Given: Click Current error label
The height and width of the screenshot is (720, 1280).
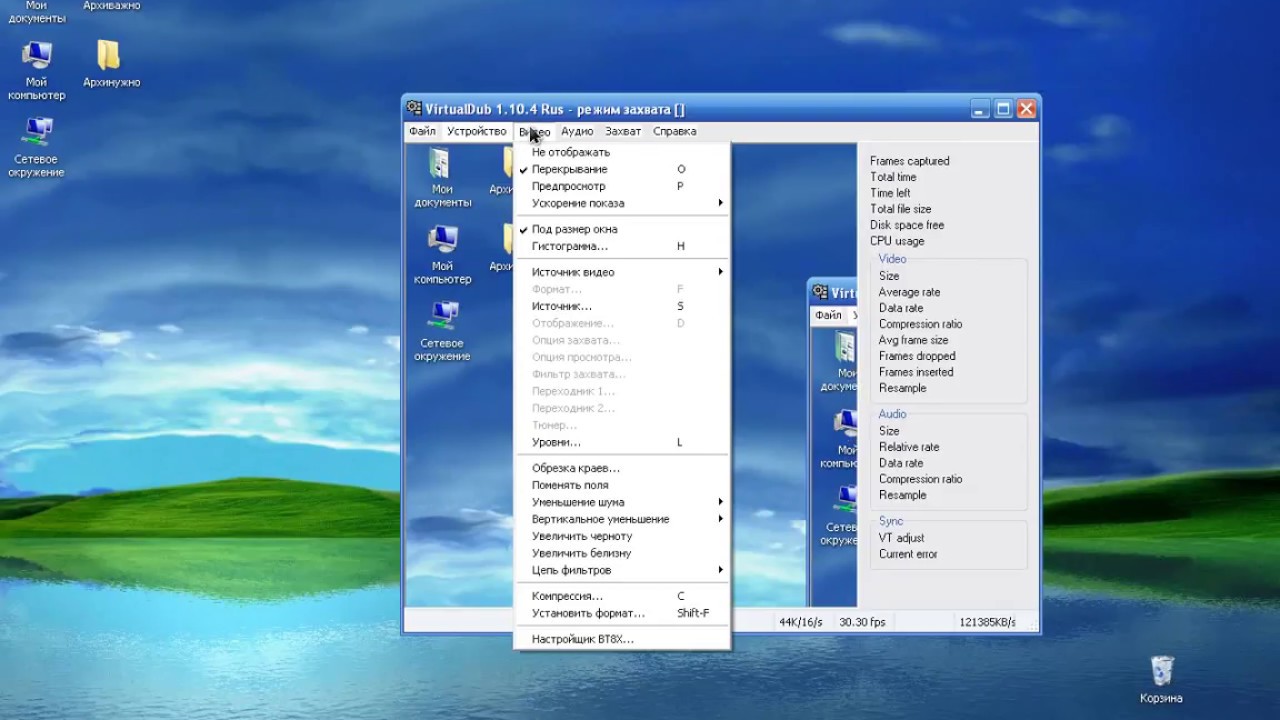Looking at the screenshot, I should [909, 554].
